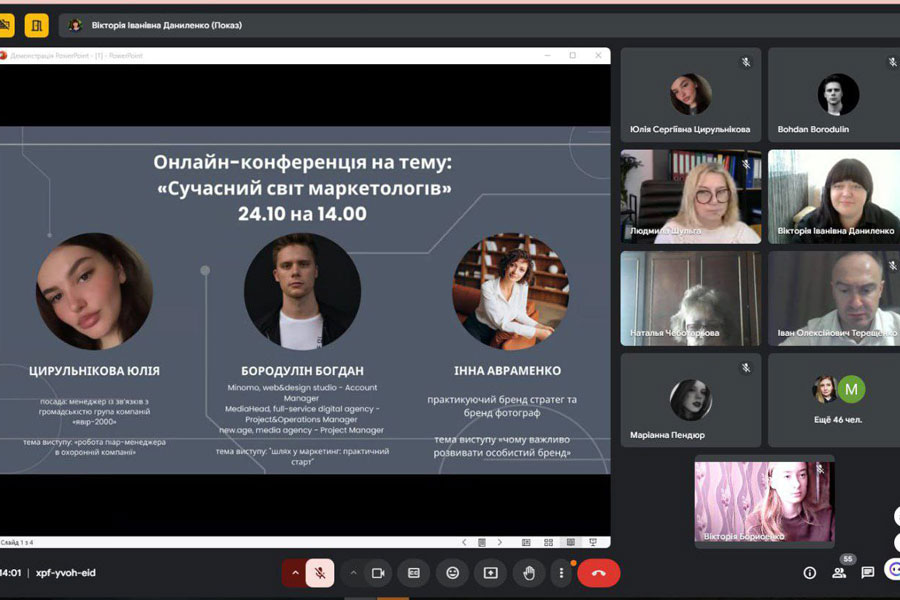Click slide counter Слайд 1 з 4
This screenshot has height=600, width=900.
(x=17, y=542)
